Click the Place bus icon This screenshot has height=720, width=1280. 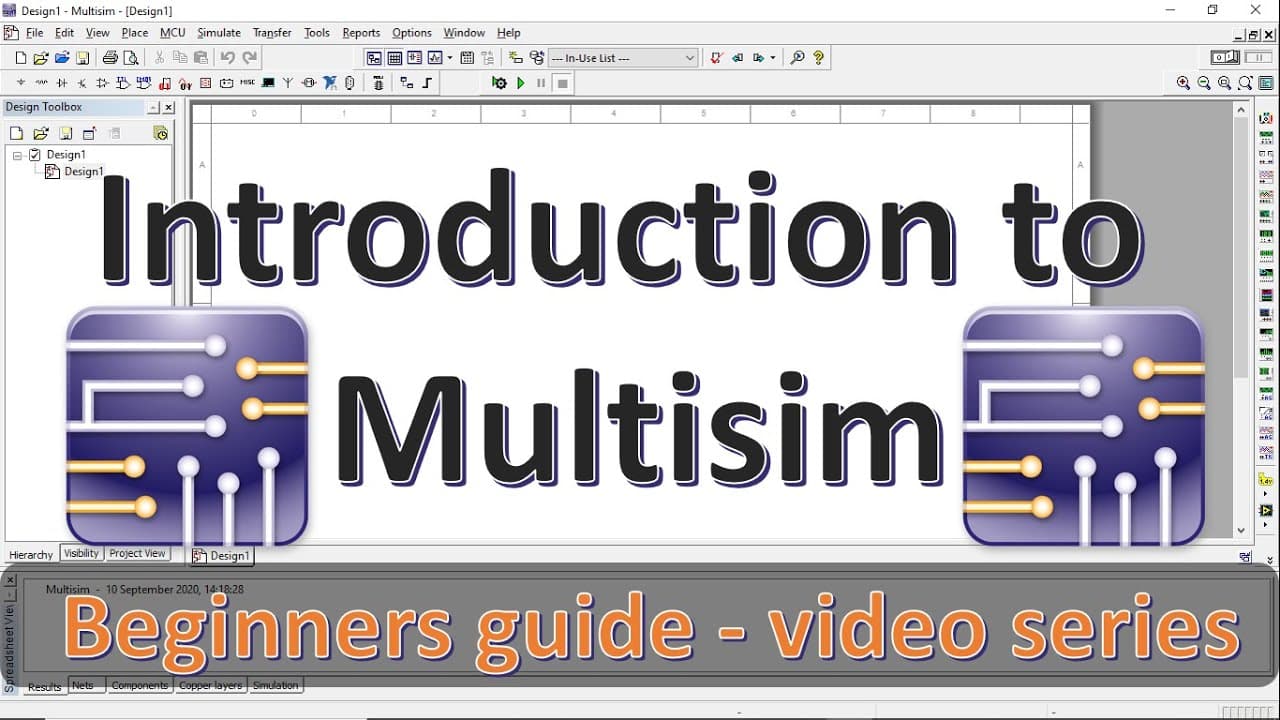[427, 83]
